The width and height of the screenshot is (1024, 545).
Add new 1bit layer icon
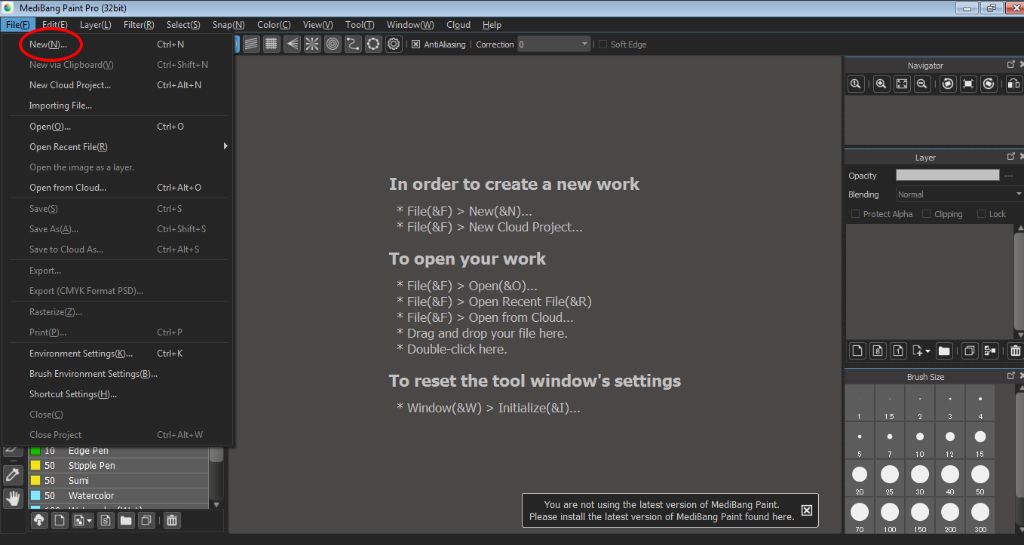point(898,350)
